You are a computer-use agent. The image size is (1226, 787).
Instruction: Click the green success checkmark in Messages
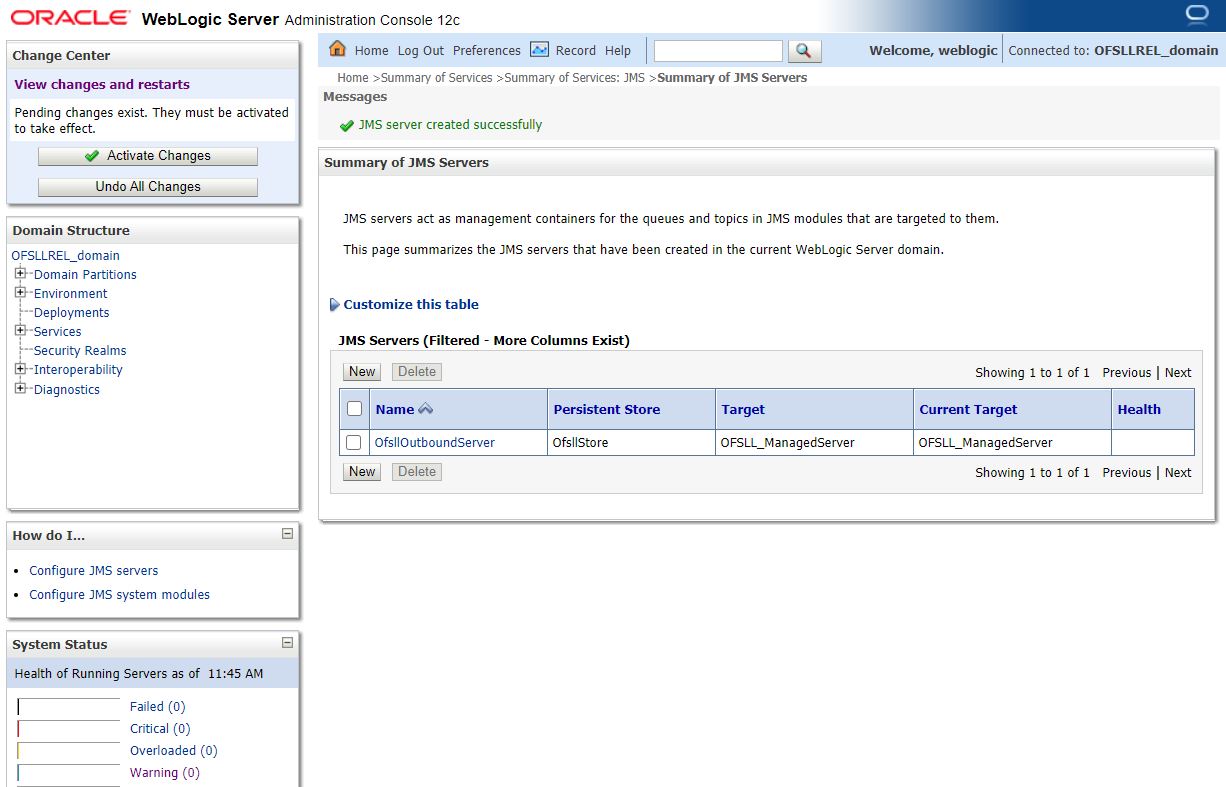pyautogui.click(x=347, y=125)
